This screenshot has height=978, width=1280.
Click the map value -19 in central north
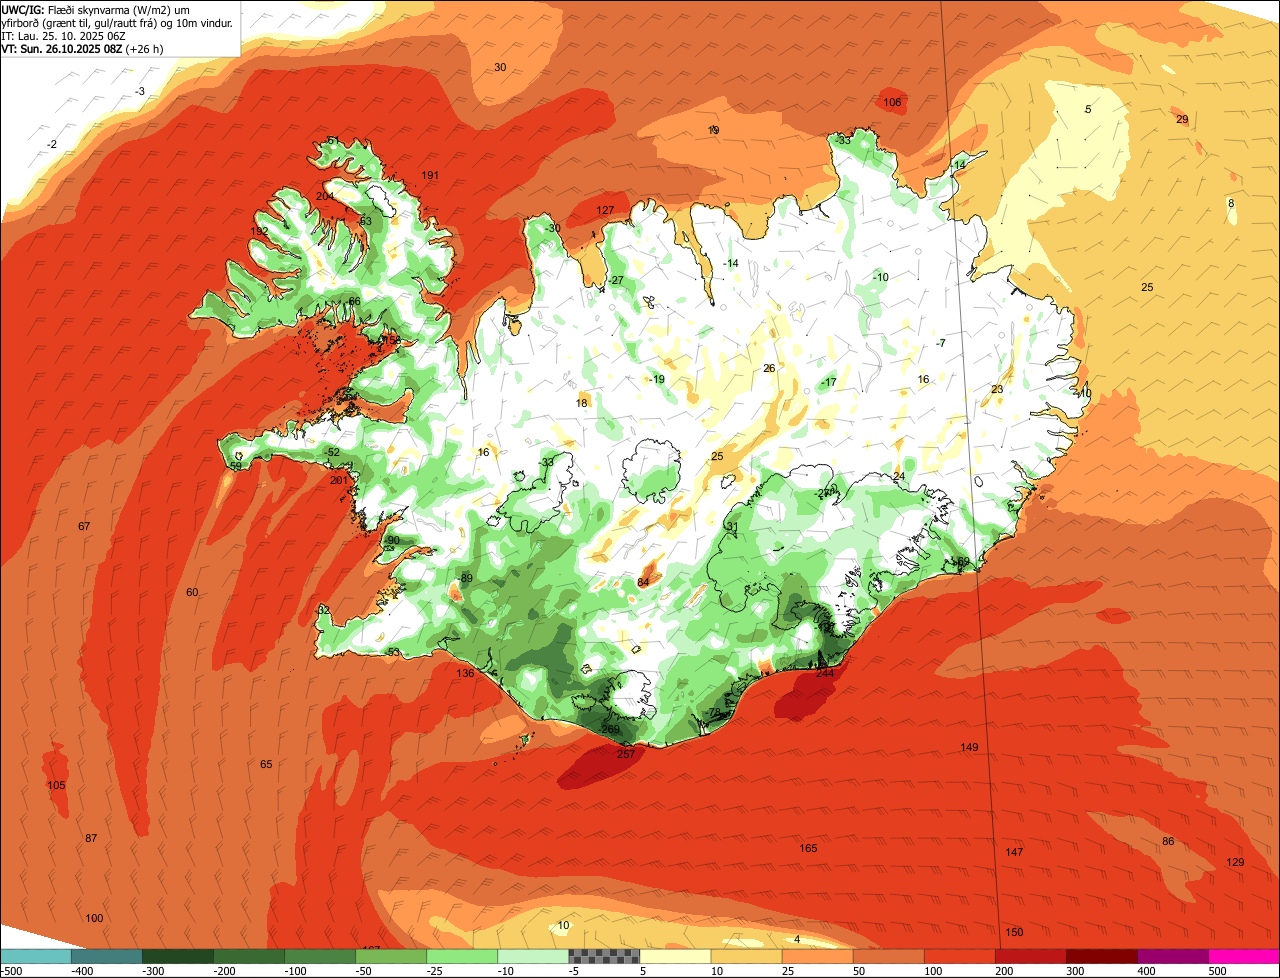pyautogui.click(x=656, y=379)
